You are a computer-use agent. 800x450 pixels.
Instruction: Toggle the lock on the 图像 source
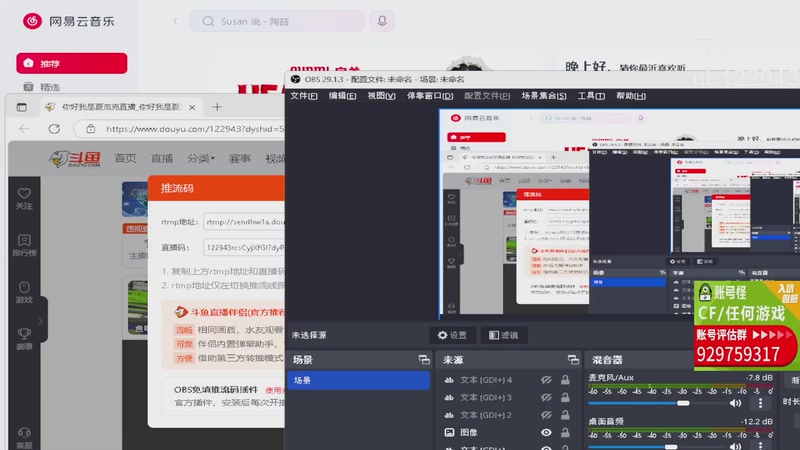click(x=565, y=433)
